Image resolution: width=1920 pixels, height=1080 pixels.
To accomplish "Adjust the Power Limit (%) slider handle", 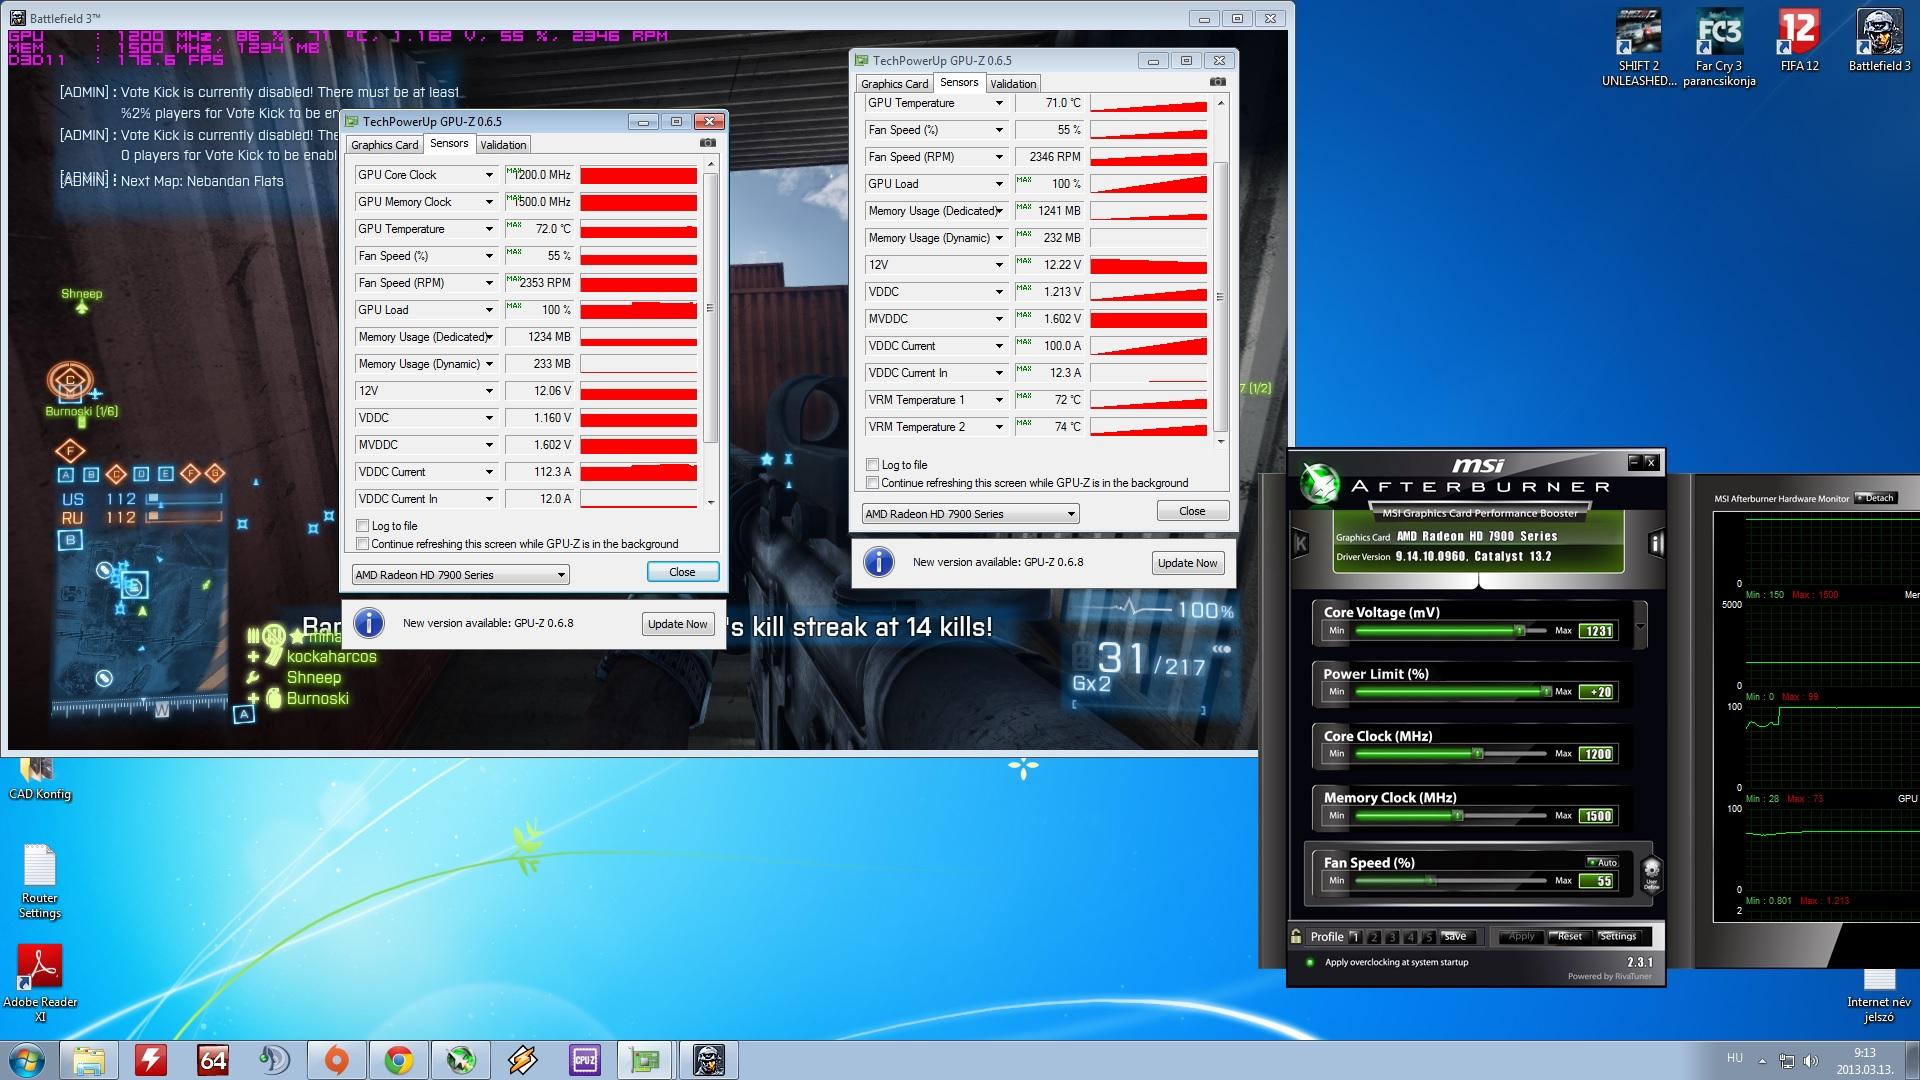I will coord(1547,692).
